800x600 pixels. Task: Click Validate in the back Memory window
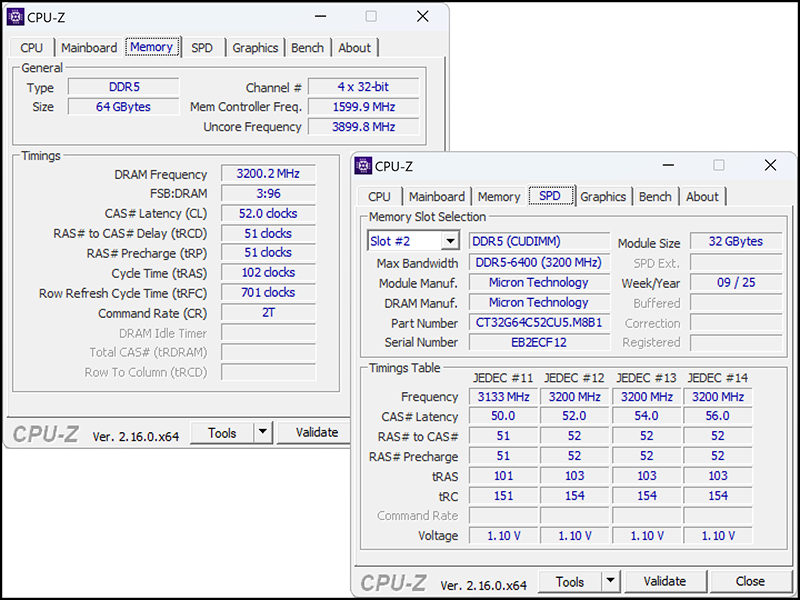(x=314, y=433)
